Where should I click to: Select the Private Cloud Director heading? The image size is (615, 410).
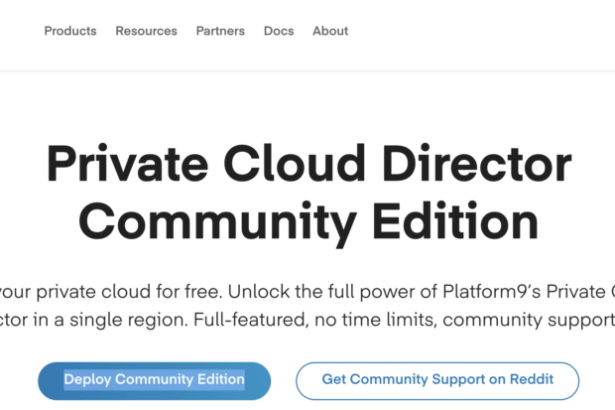pos(309,164)
